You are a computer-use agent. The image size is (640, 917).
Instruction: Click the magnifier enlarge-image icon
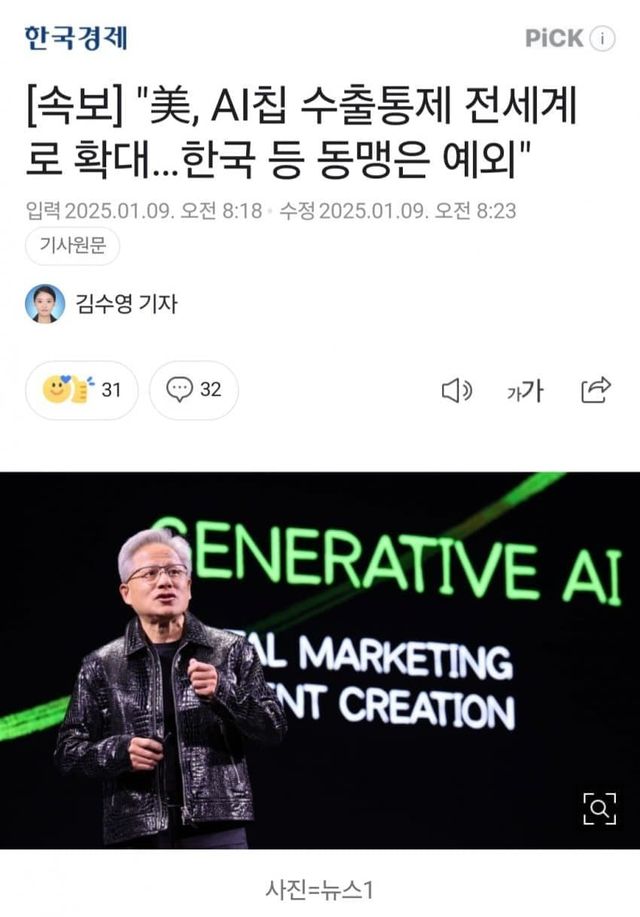(600, 809)
